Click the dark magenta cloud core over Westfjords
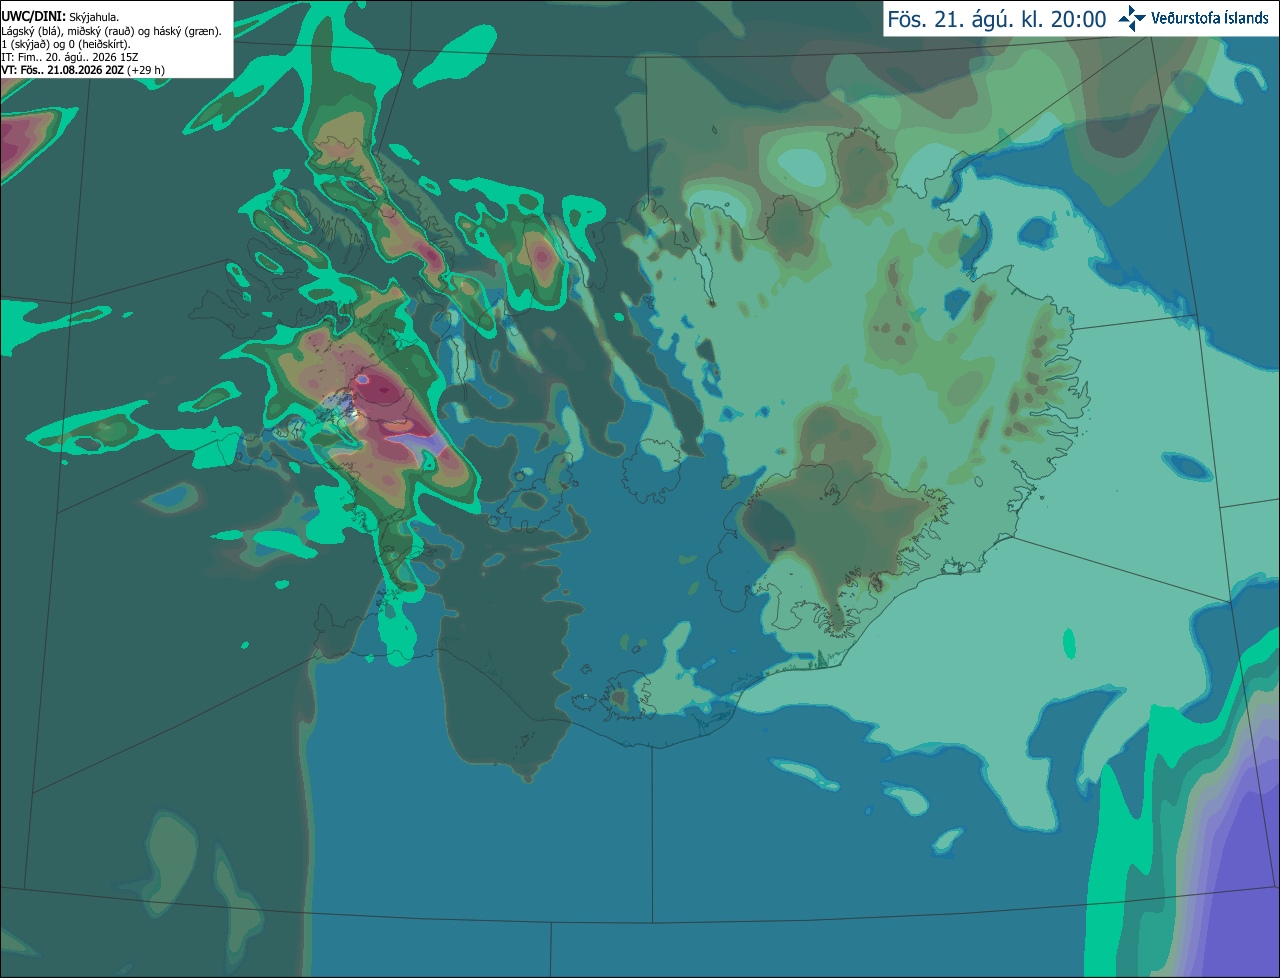The height and width of the screenshot is (978, 1280). pyautogui.click(x=383, y=388)
